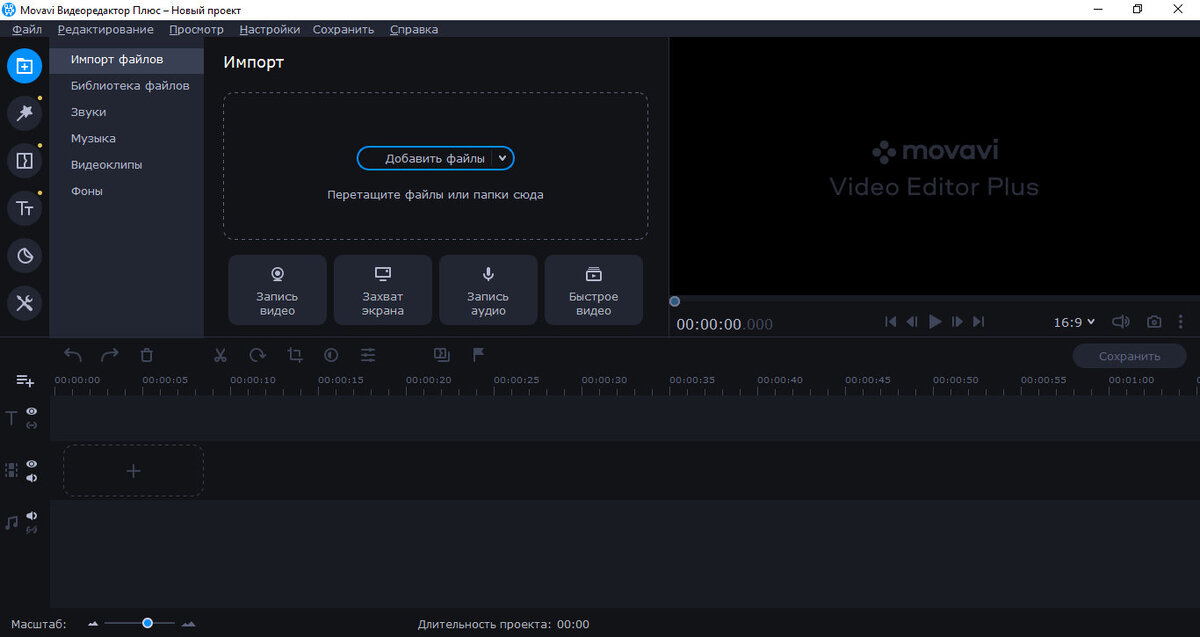Screen dimensions: 1200x637
Task: Open the Настройки menu
Action: click(270, 29)
